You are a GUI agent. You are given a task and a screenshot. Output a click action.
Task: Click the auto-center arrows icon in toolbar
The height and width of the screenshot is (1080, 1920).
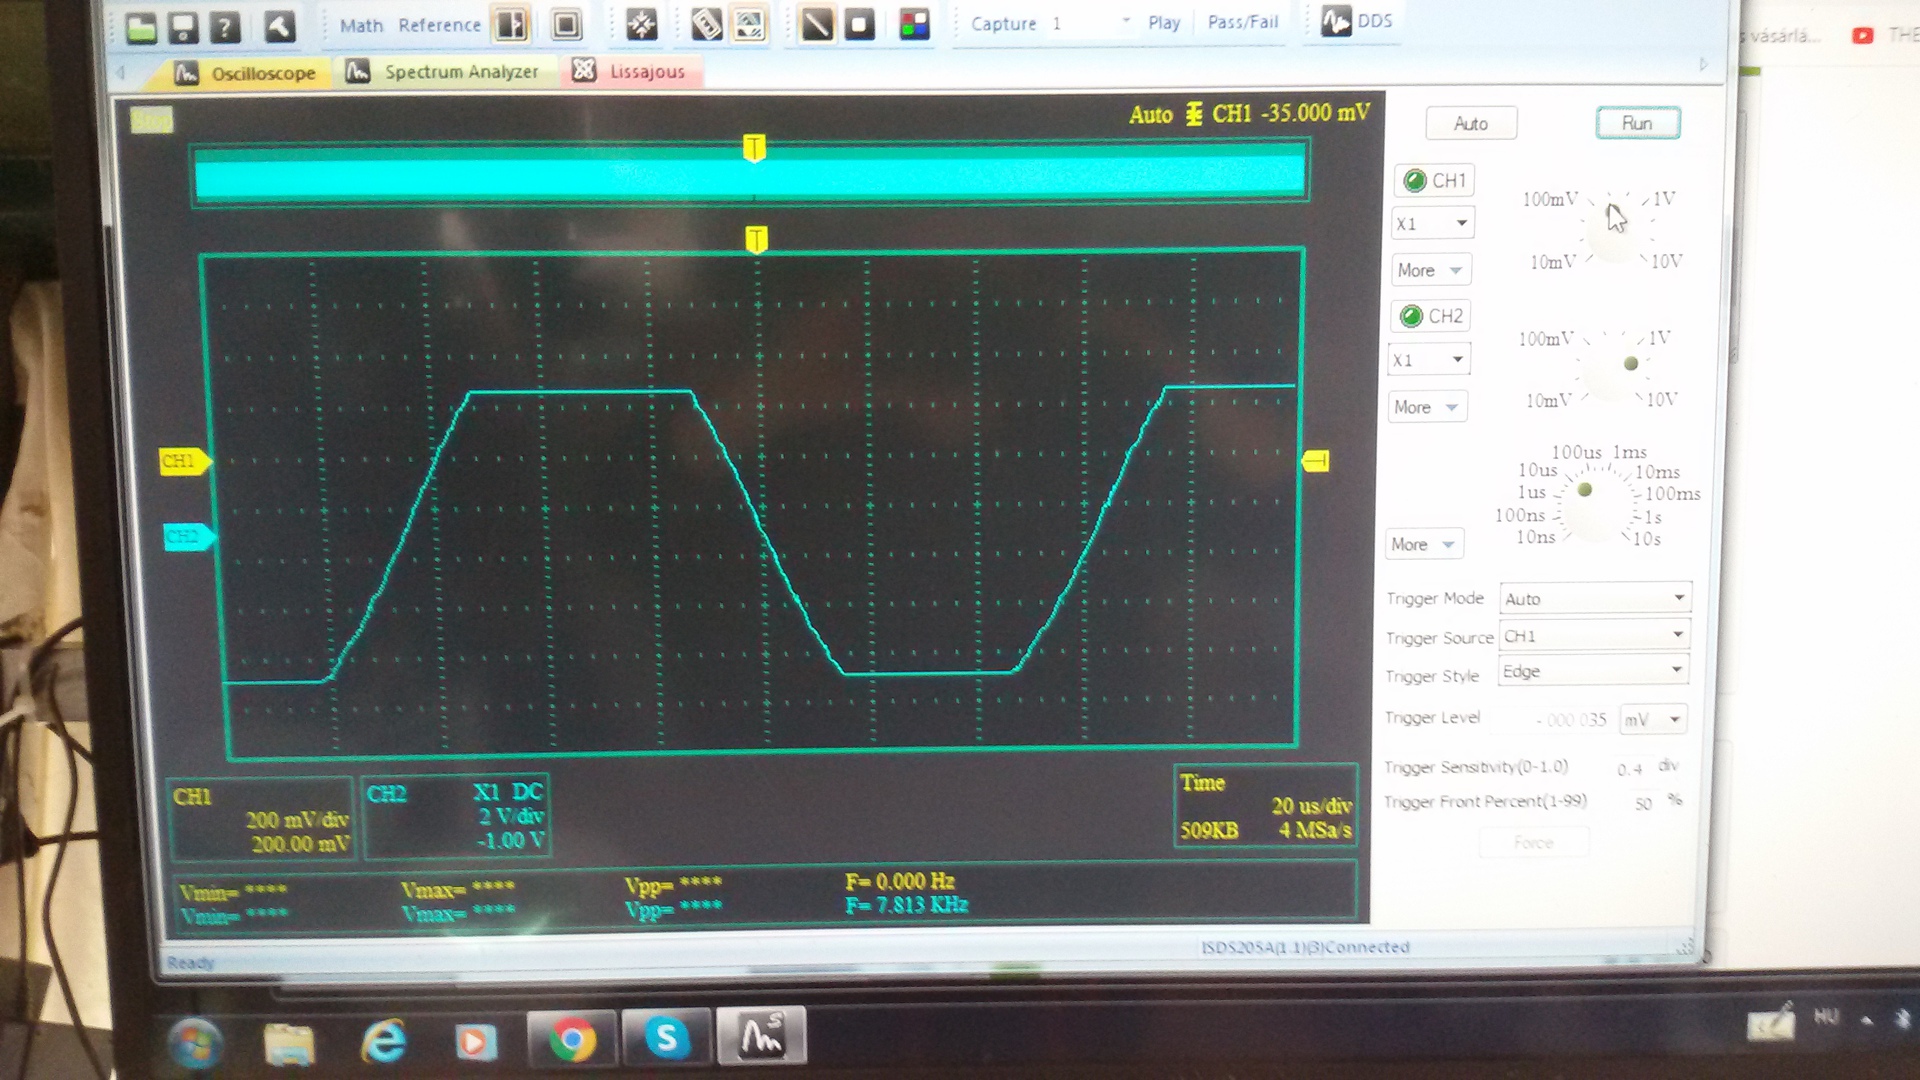click(x=641, y=25)
